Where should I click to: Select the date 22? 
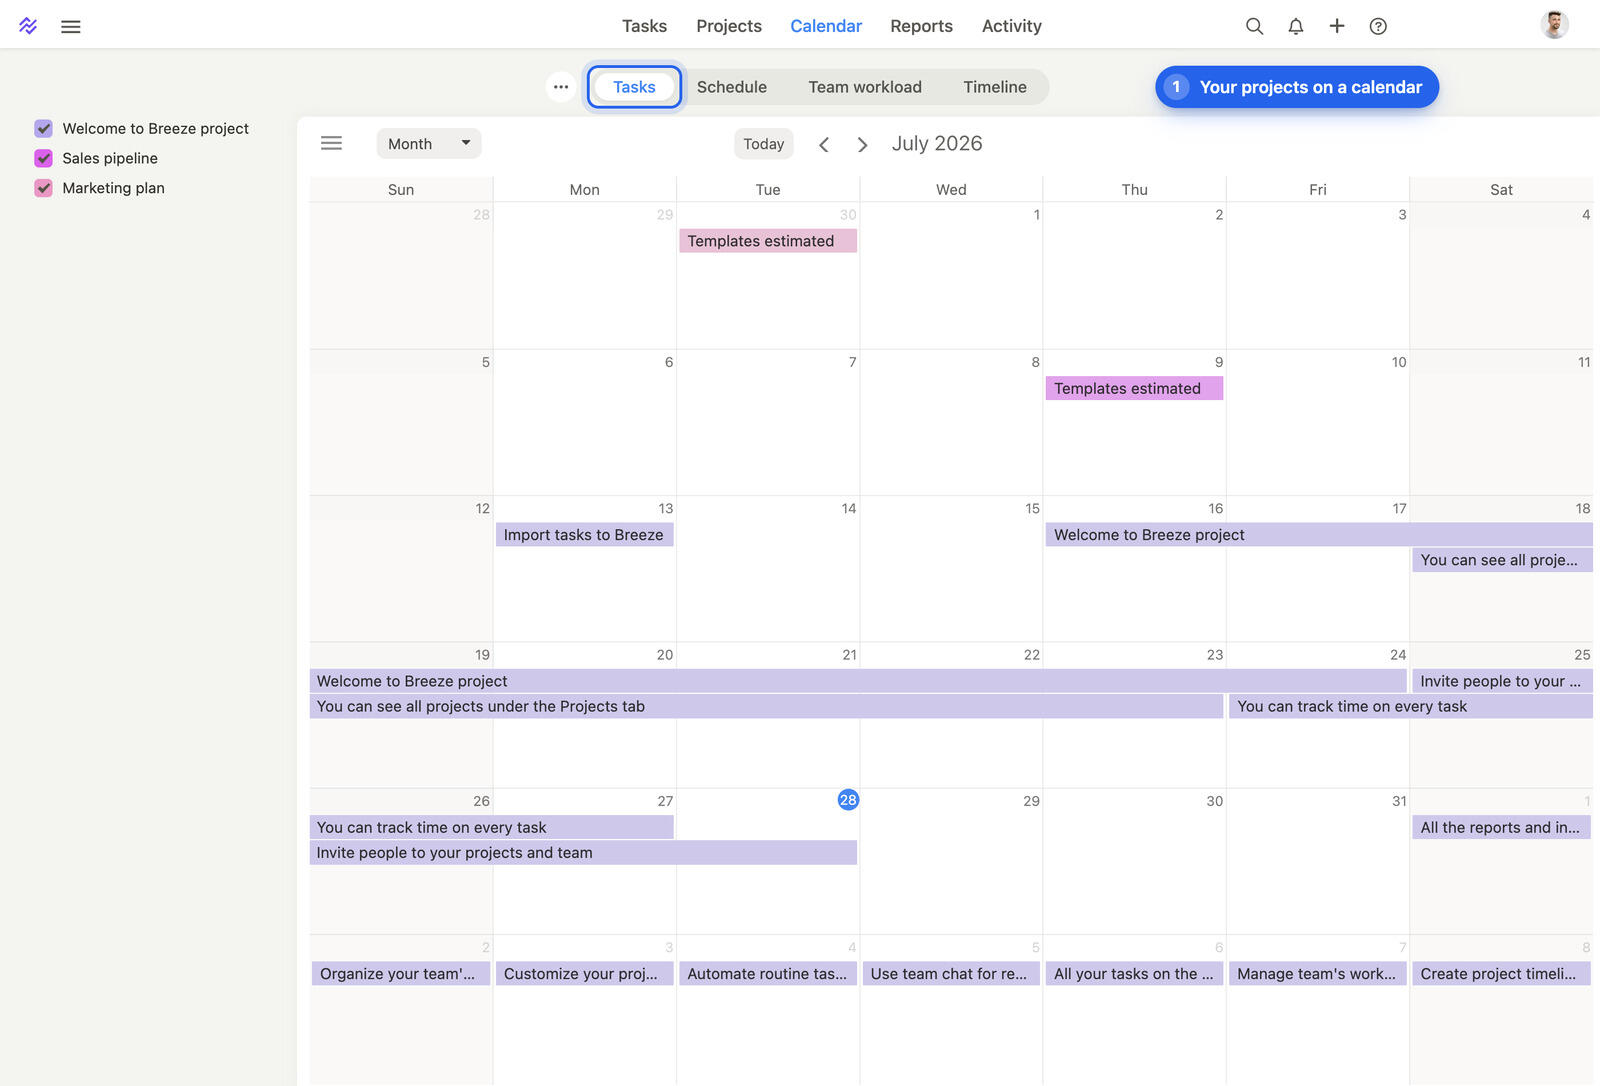pos(1032,654)
